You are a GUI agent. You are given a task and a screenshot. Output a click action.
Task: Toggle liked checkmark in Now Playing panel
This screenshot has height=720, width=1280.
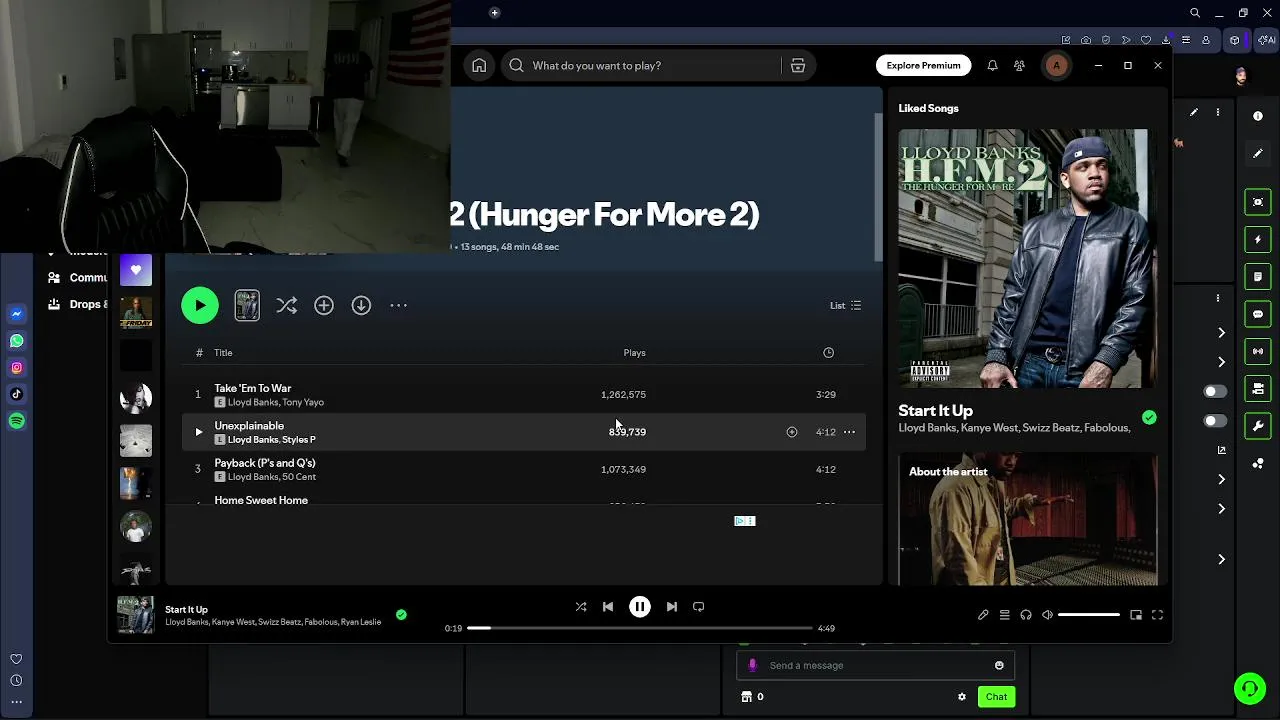[x=1149, y=418]
